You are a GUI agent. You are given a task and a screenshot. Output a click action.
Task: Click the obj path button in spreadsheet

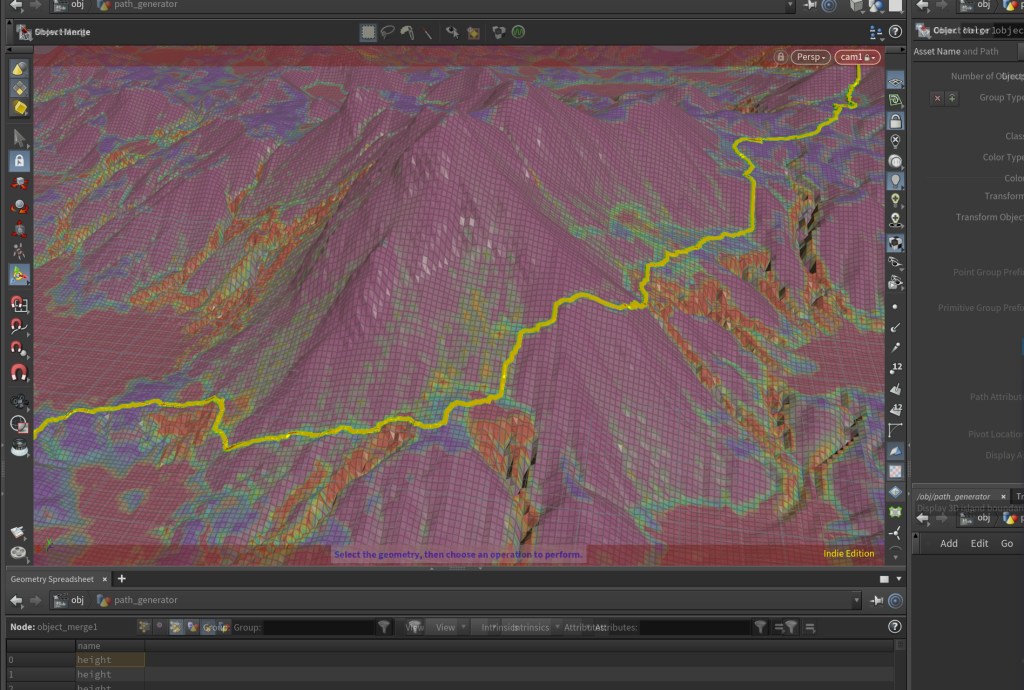click(x=69, y=600)
